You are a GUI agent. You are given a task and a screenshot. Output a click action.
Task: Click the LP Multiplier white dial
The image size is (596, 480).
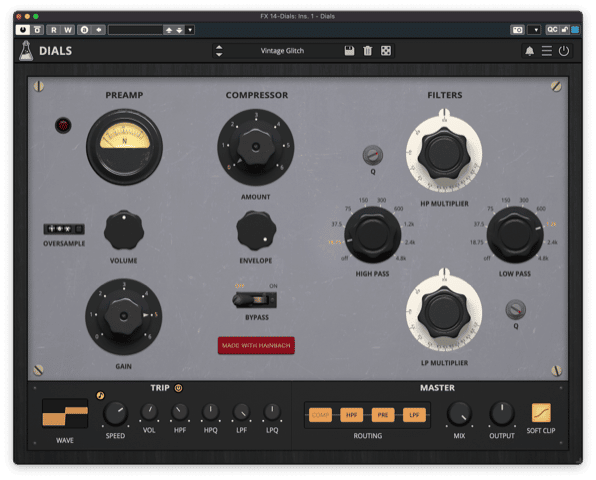tap(444, 312)
